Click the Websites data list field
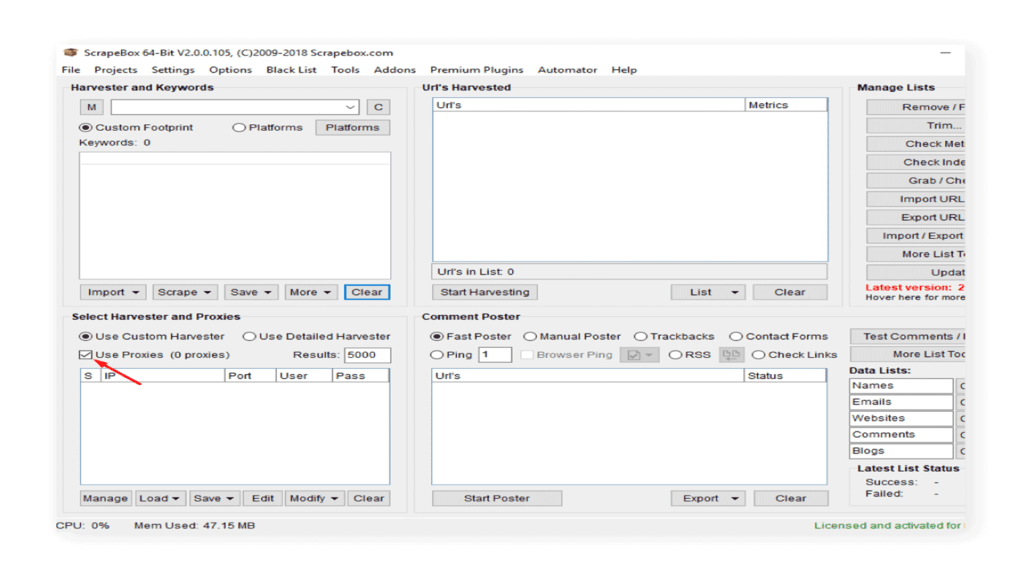The image size is (1024, 576). pyautogui.click(x=901, y=418)
